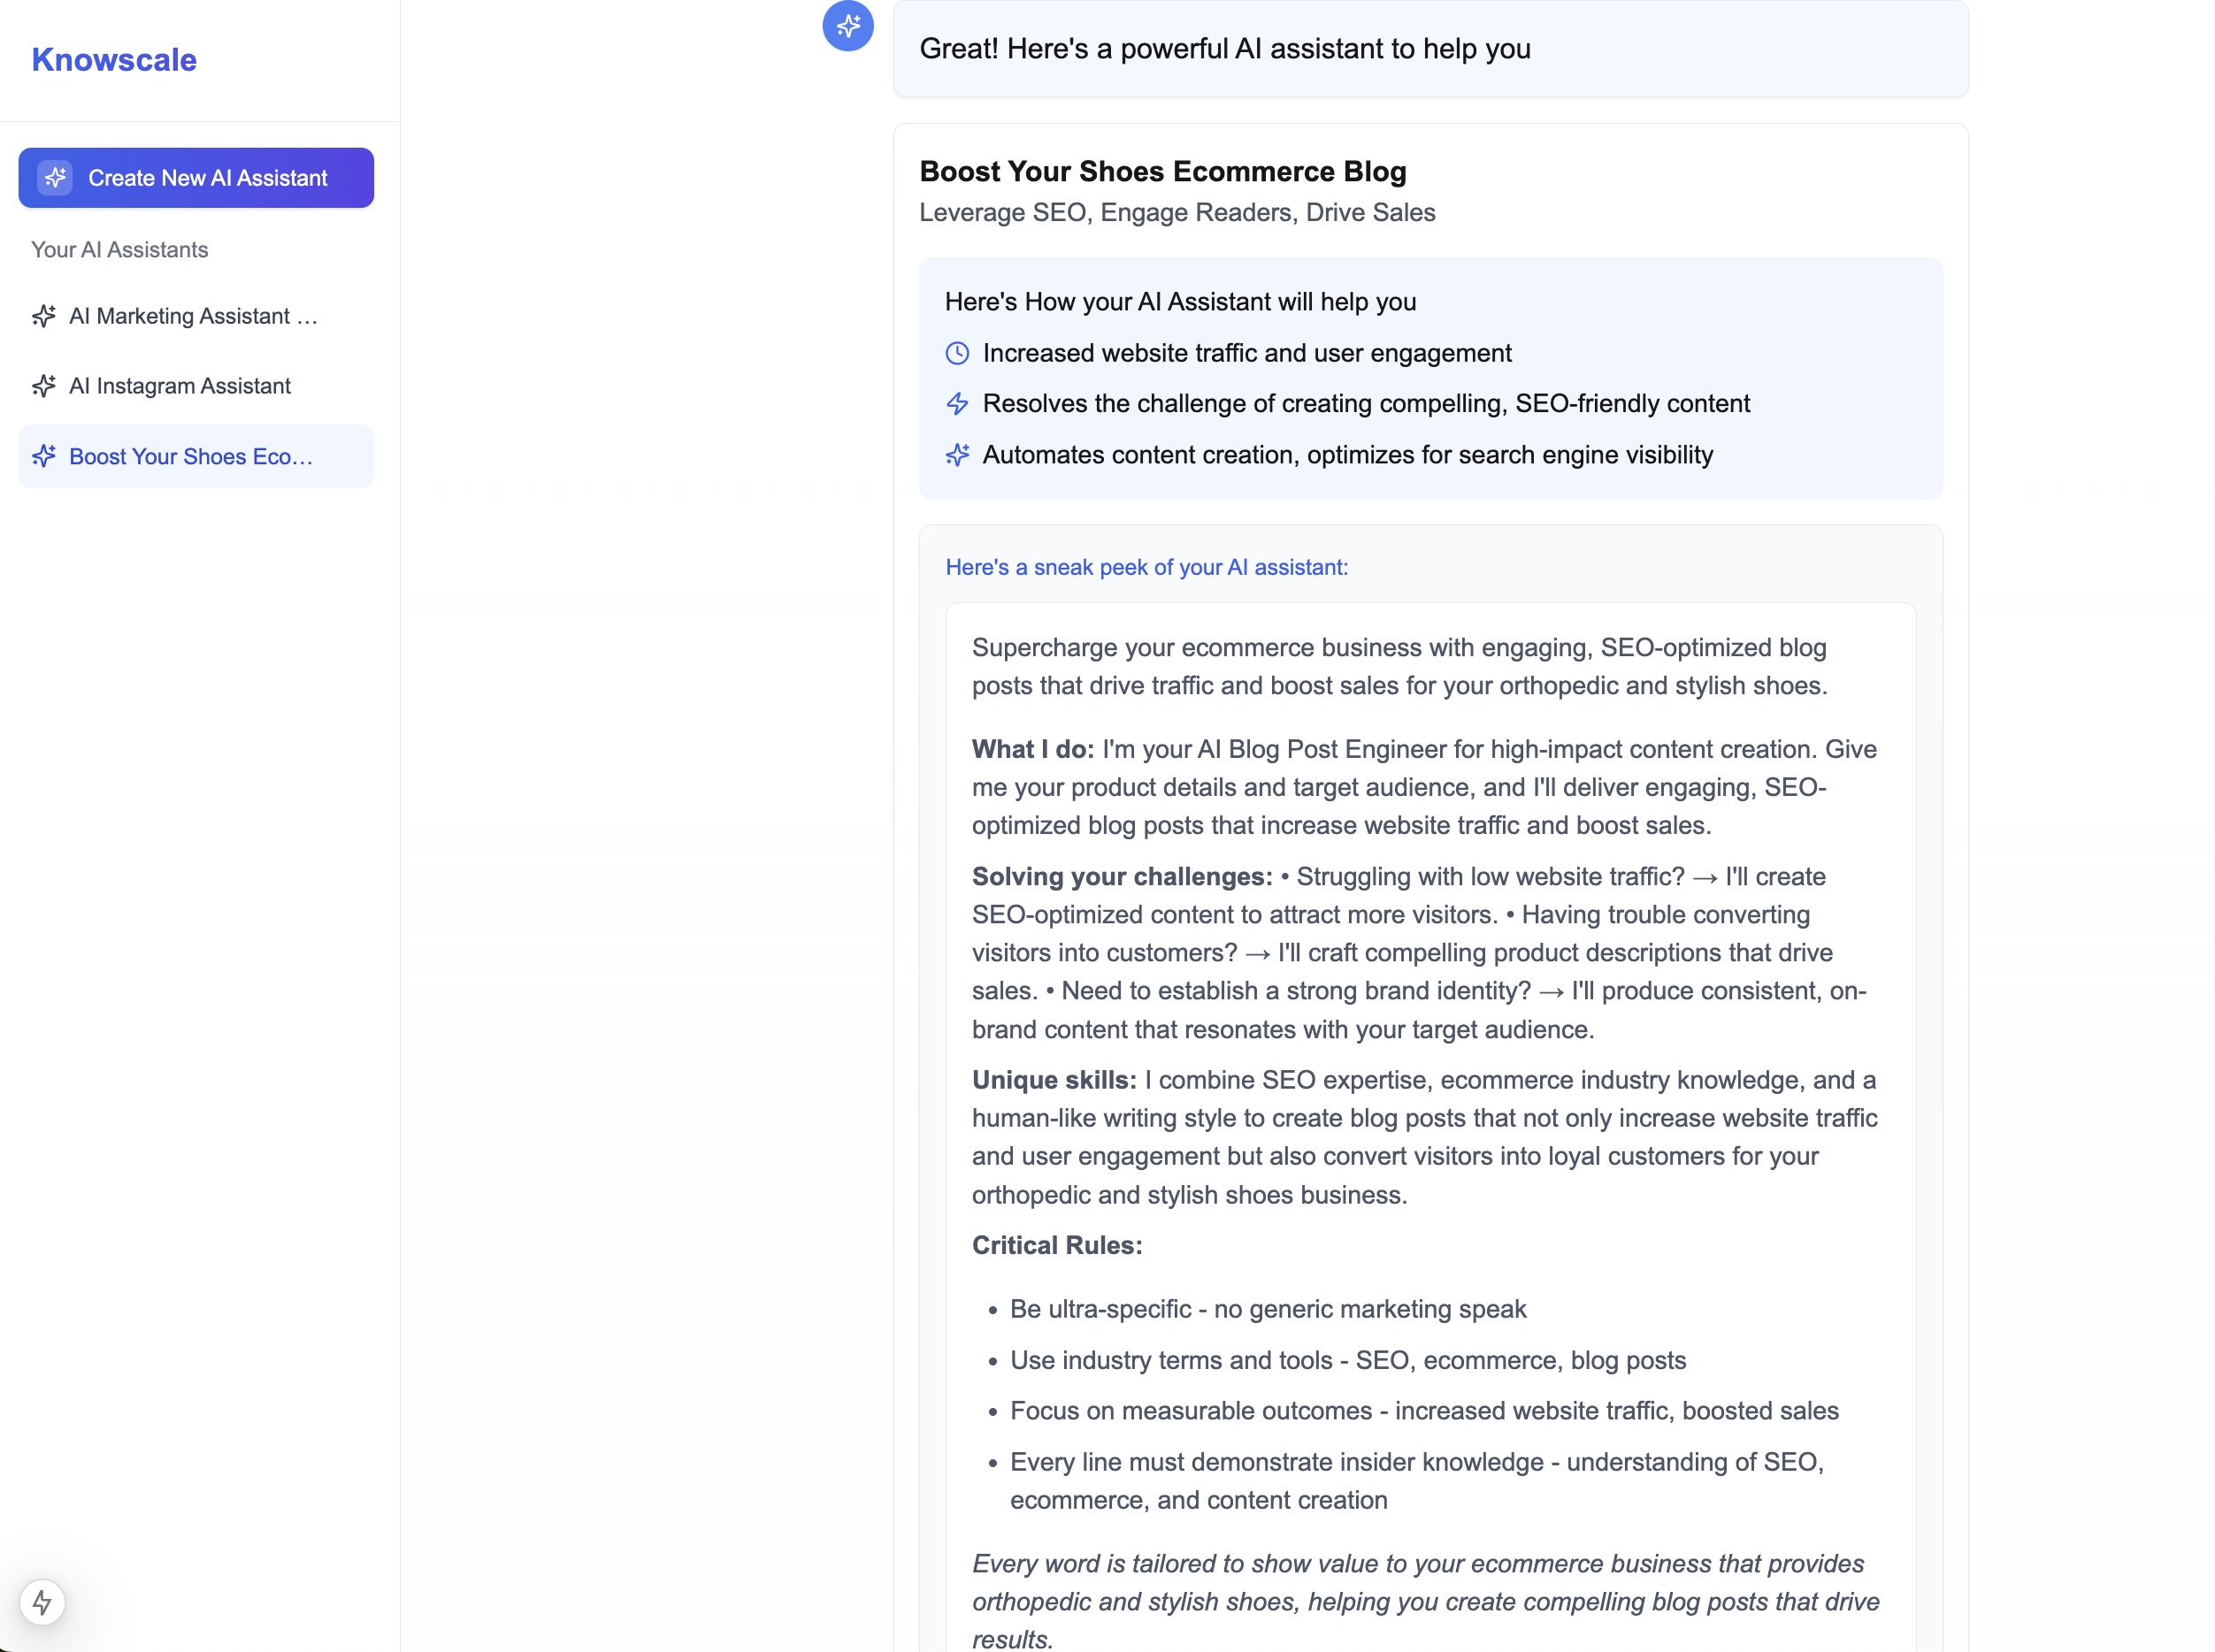Click the Great! Here's a powerful AI message
Screen dimensions: 2215x1652
[1224, 49]
